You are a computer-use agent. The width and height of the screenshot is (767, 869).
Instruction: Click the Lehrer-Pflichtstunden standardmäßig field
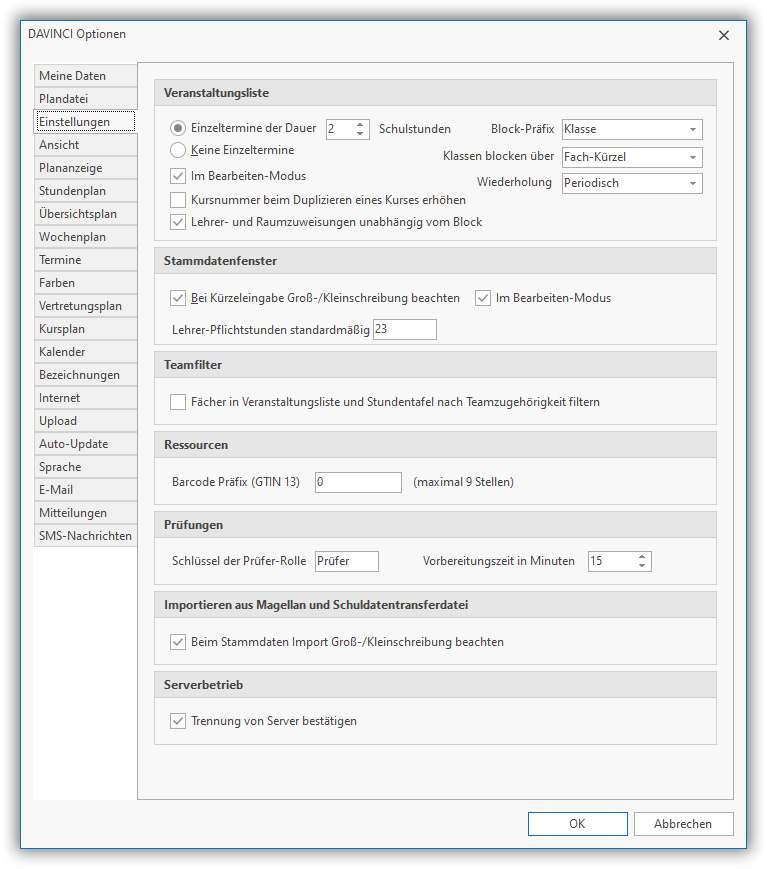tap(404, 329)
